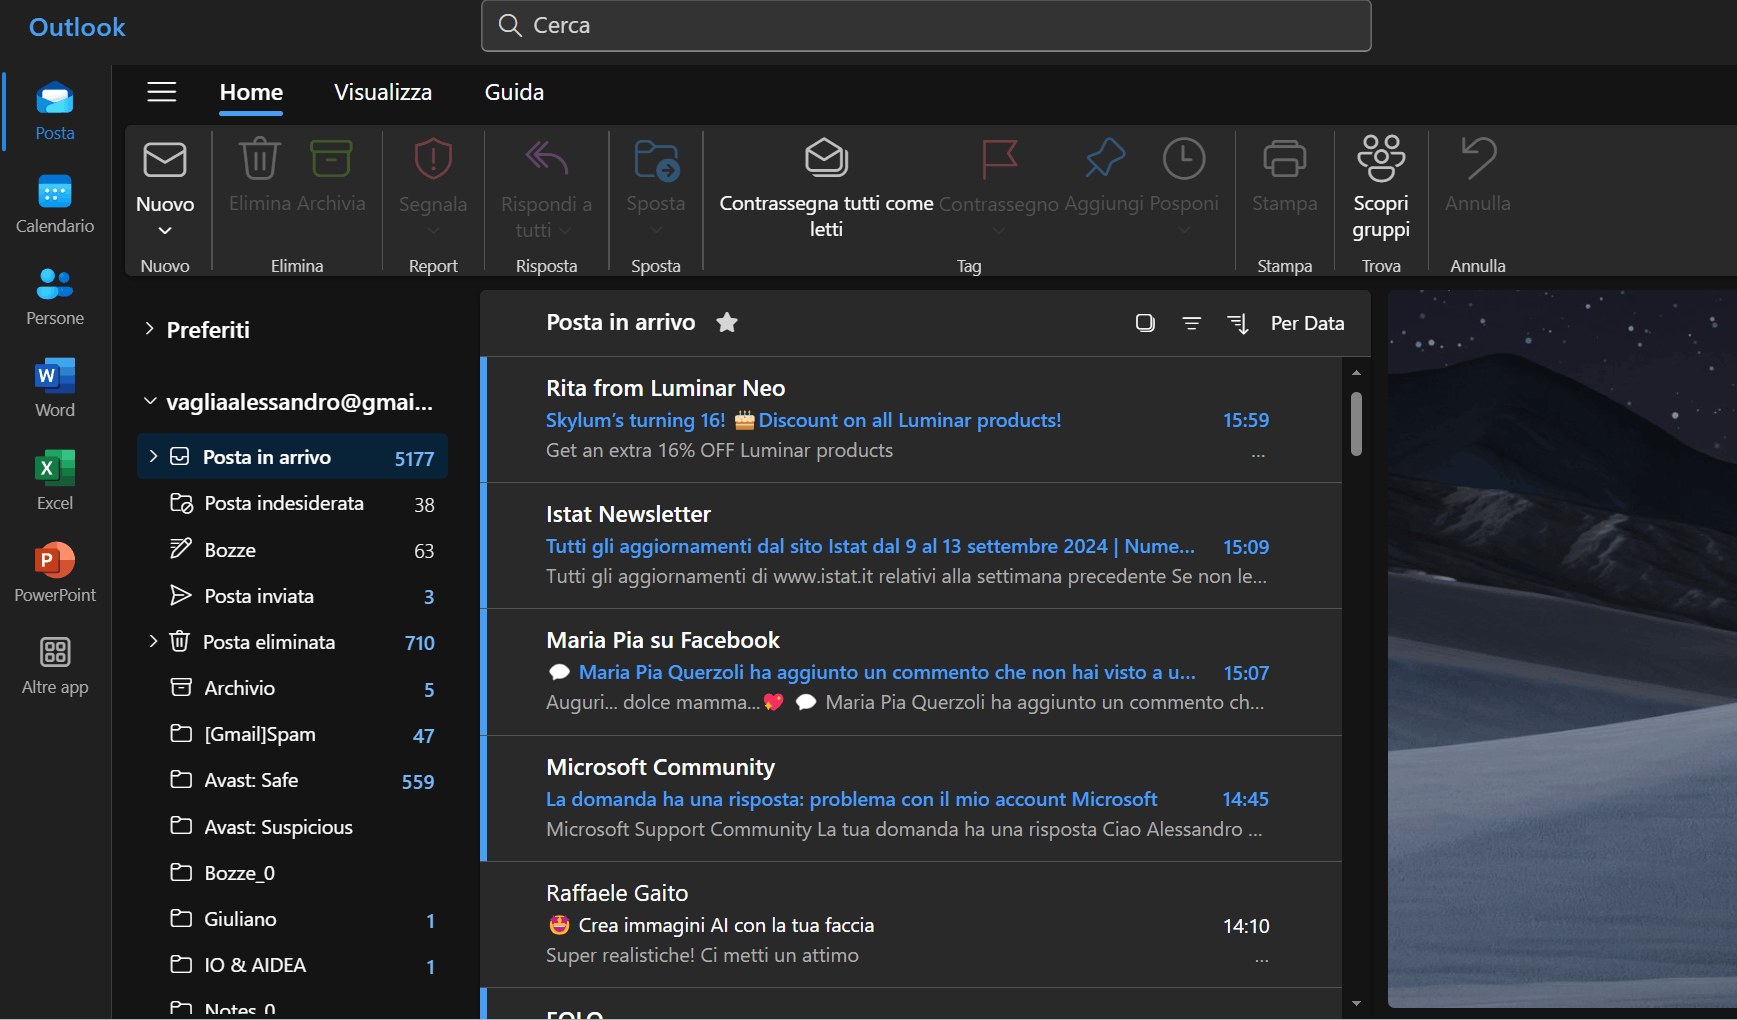Image resolution: width=1737 pixels, height=1020 pixels.
Task: Select the Bozze_0 folder
Action: click(x=292, y=873)
